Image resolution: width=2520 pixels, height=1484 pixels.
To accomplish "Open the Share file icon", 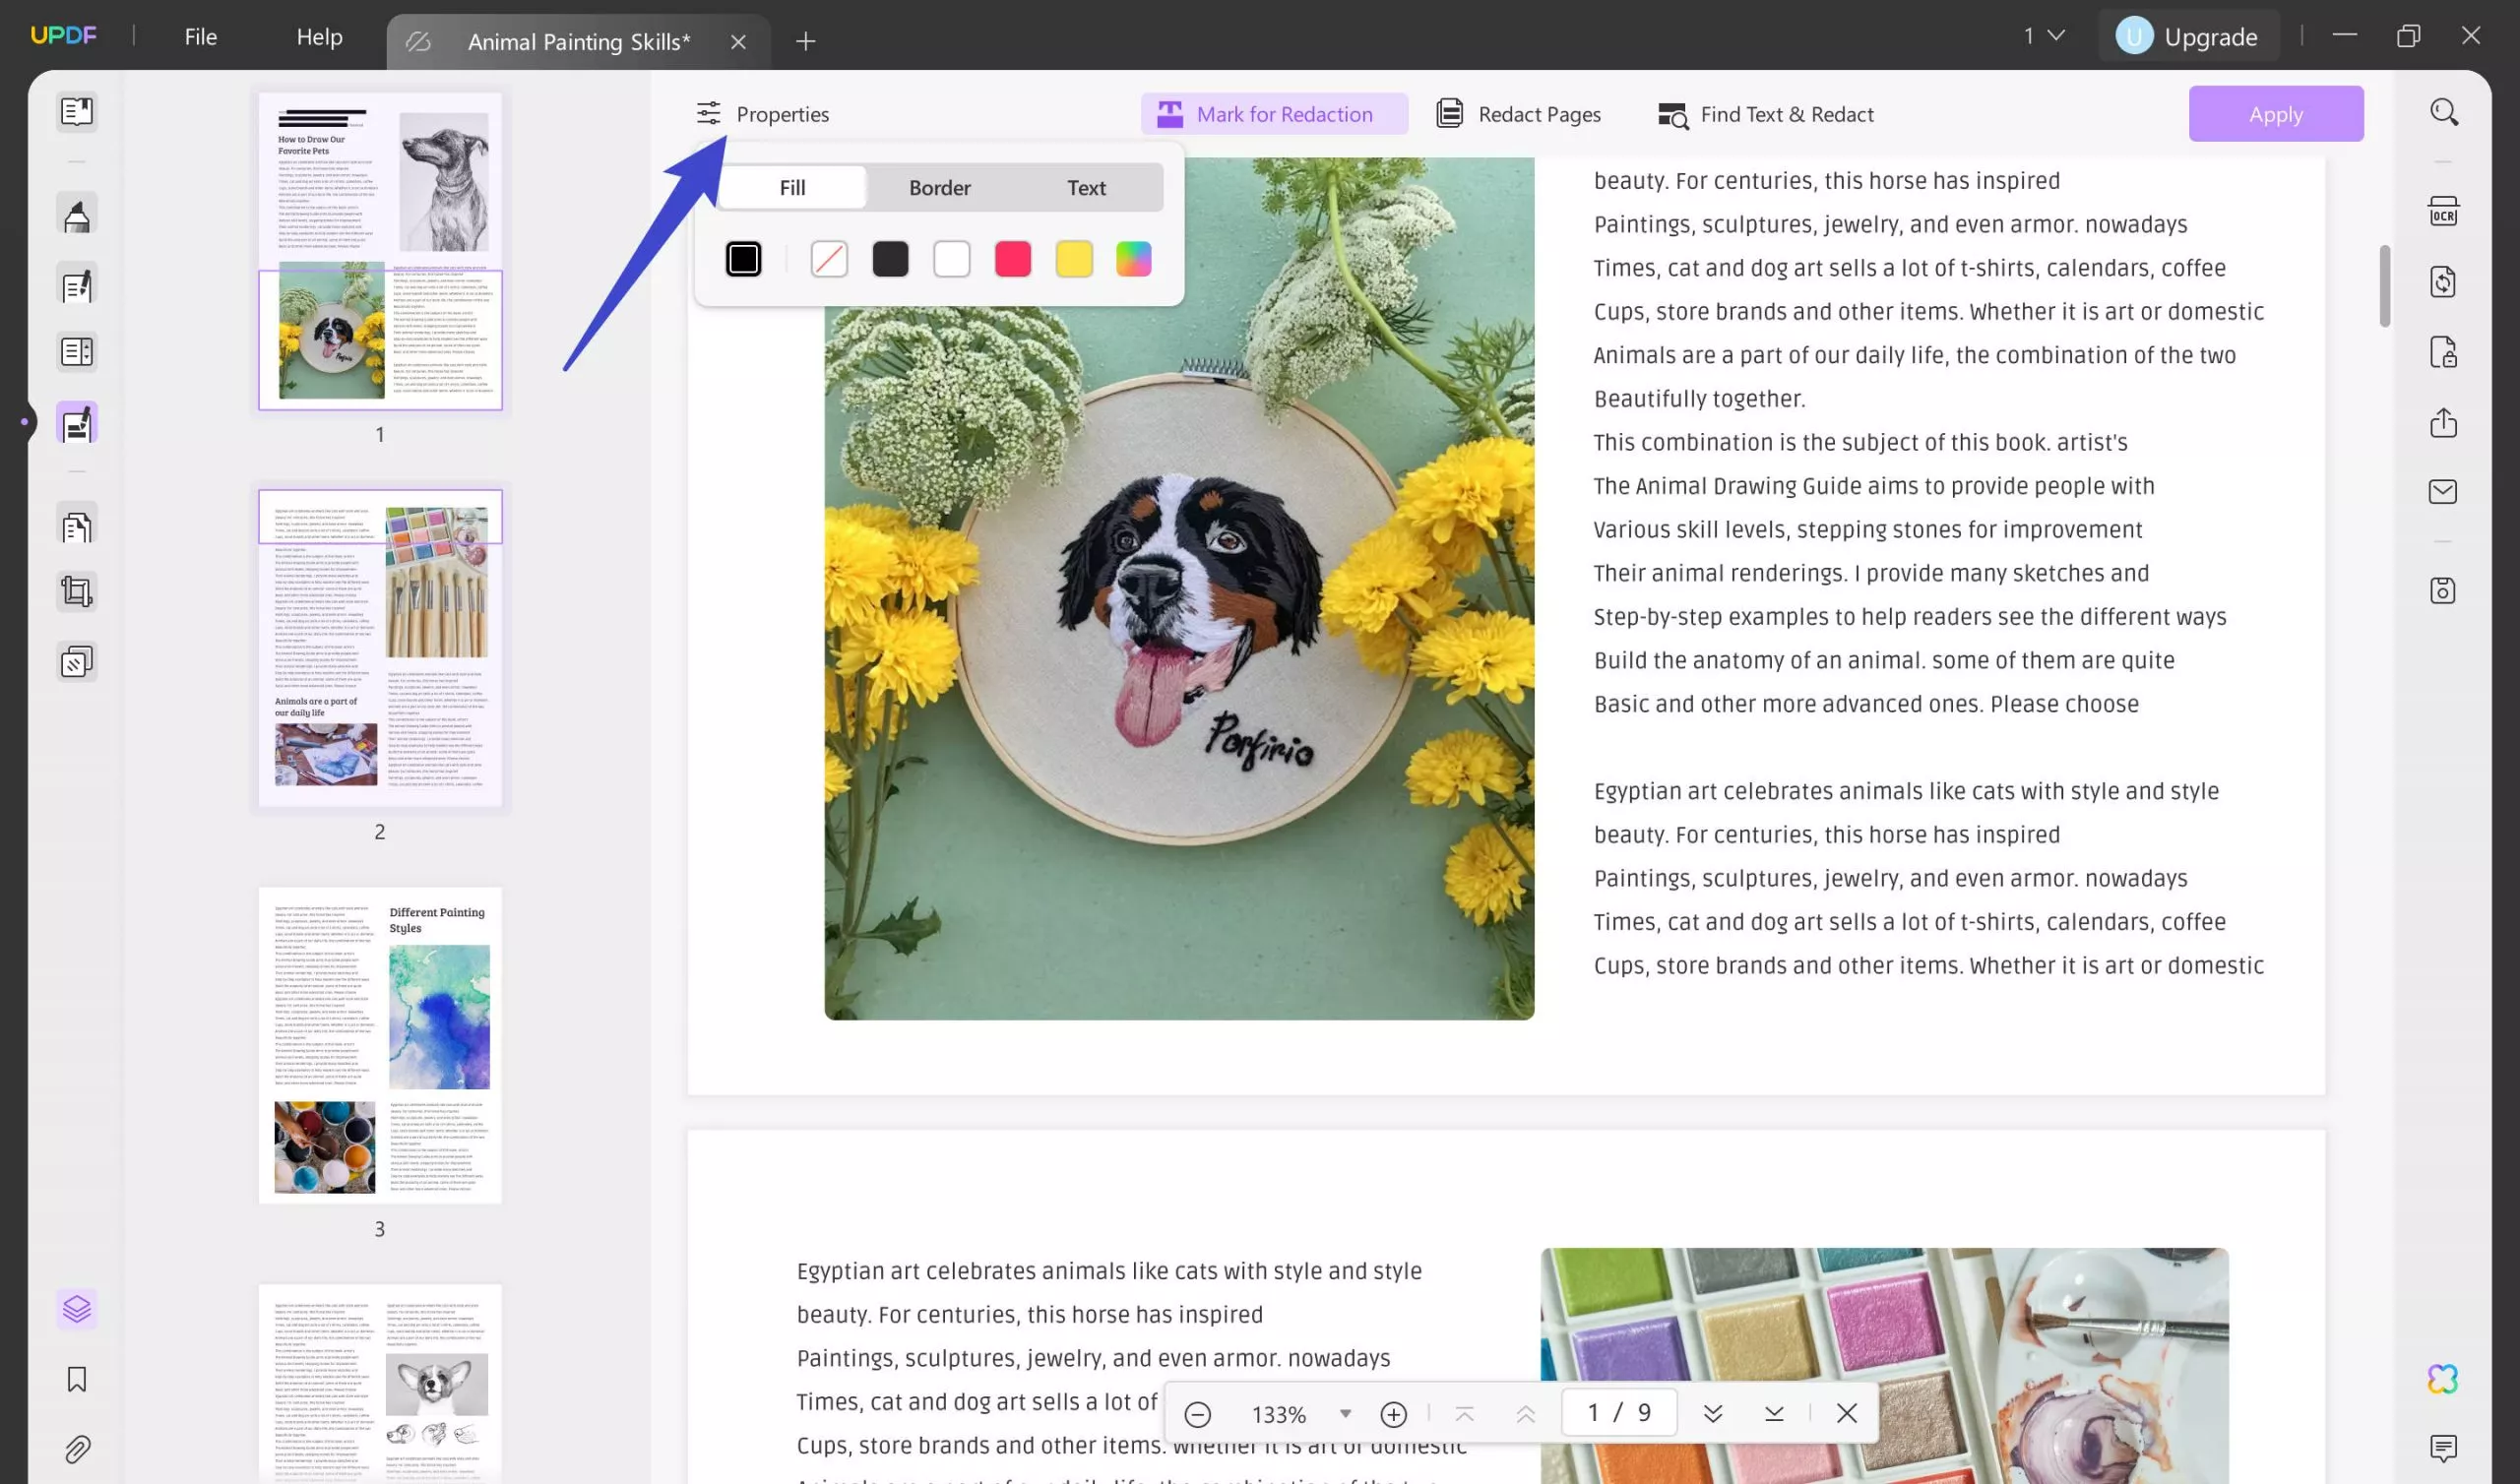I will point(2442,423).
